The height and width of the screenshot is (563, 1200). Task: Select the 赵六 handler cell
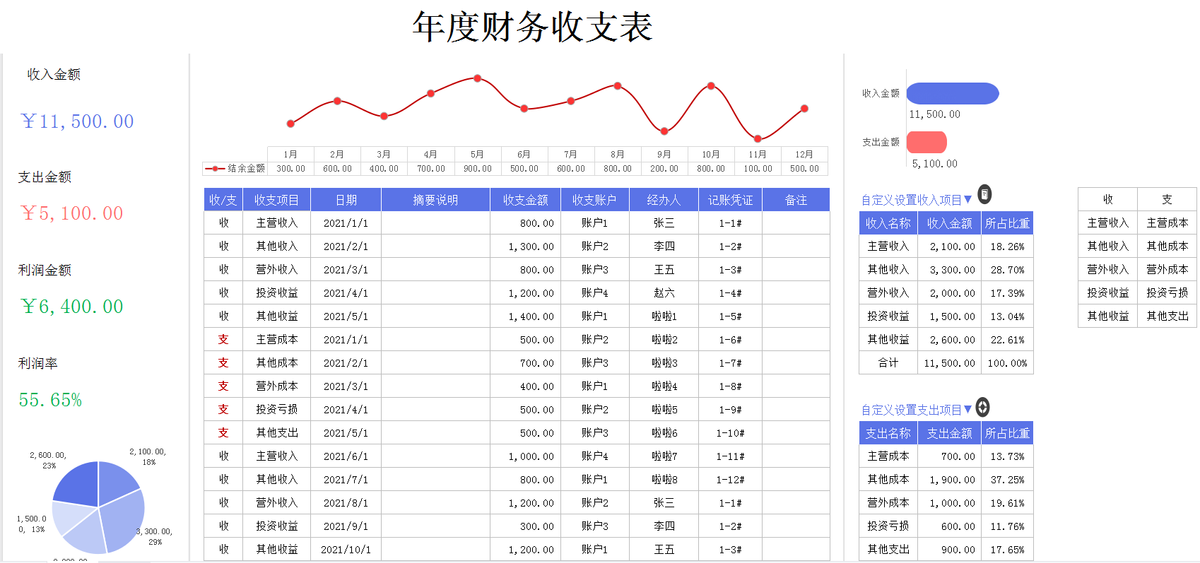pos(664,293)
